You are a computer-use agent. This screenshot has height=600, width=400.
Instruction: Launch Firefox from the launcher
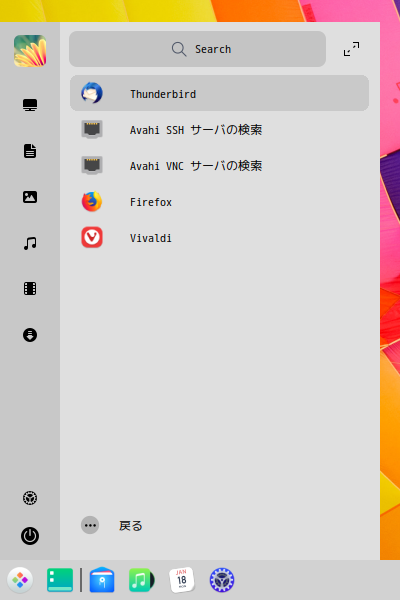[x=219, y=202]
